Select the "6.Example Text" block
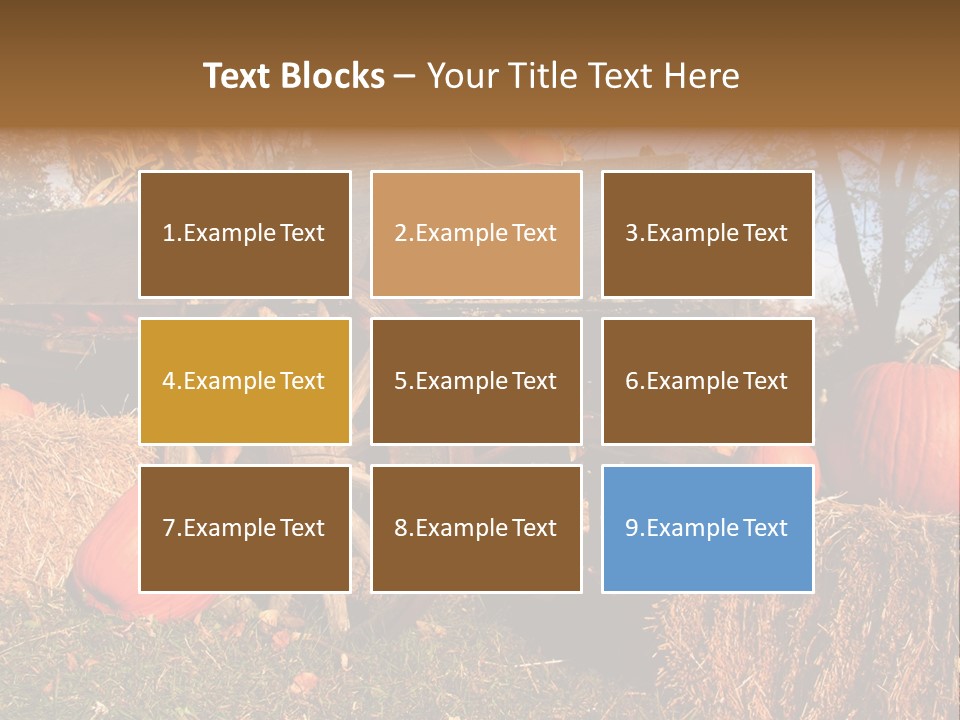 click(707, 381)
